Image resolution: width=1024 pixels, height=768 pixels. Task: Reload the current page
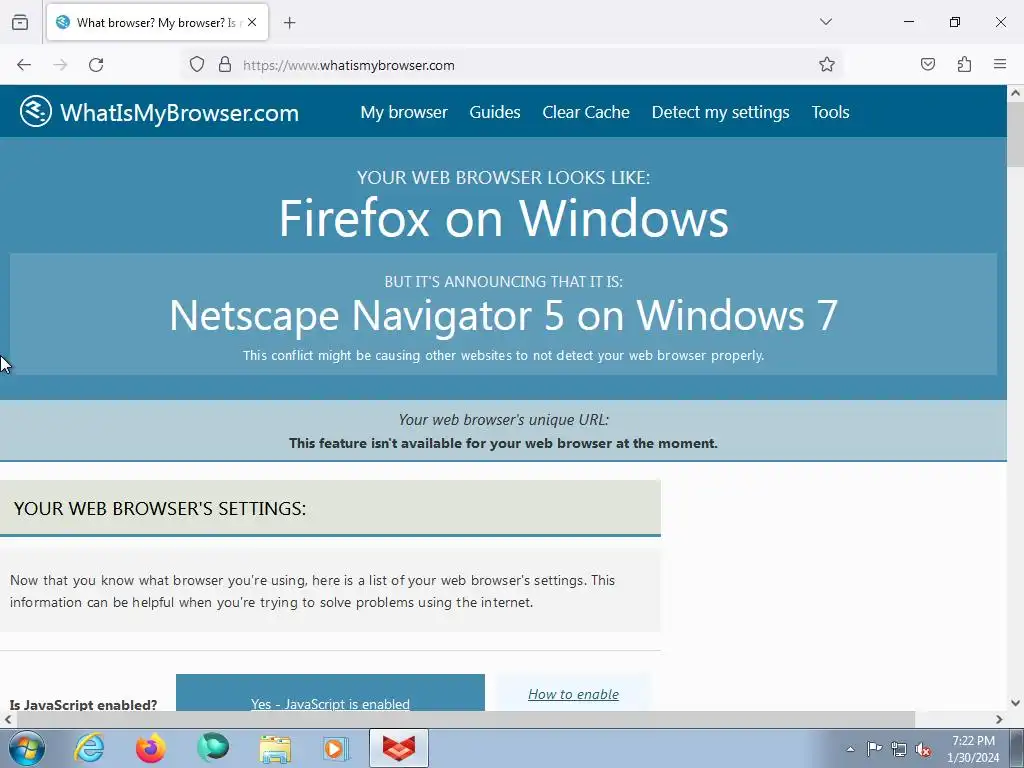(96, 65)
